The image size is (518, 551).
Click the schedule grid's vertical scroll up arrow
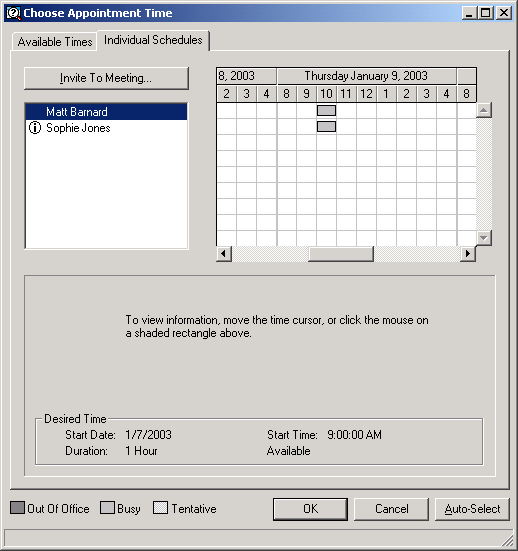pos(484,110)
